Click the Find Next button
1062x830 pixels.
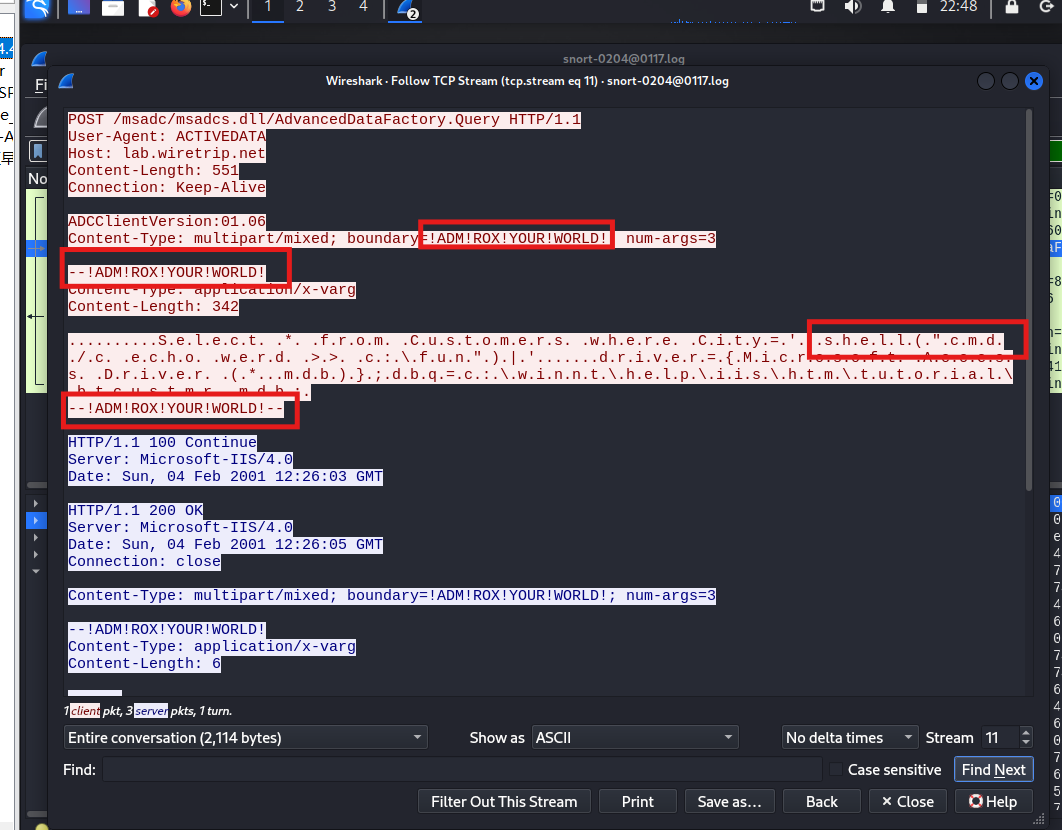(x=994, y=770)
